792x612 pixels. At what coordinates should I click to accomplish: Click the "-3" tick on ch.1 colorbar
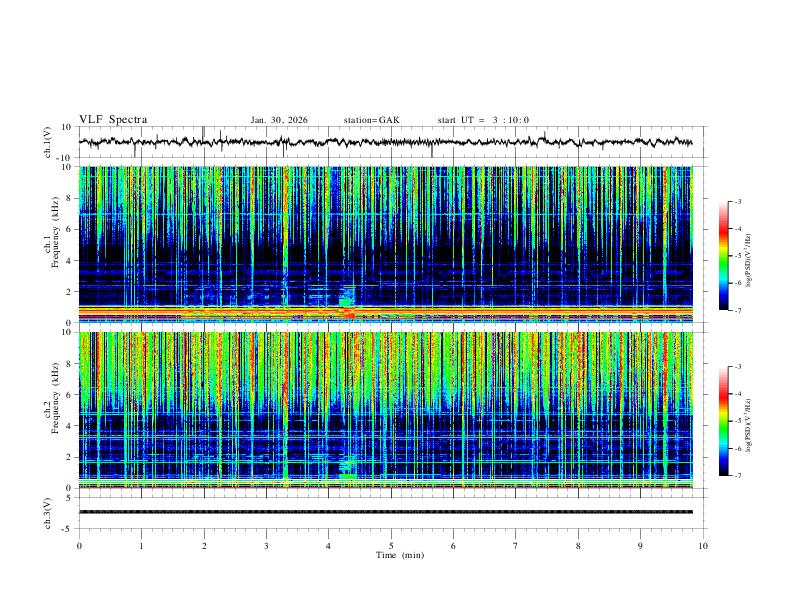pos(738,201)
